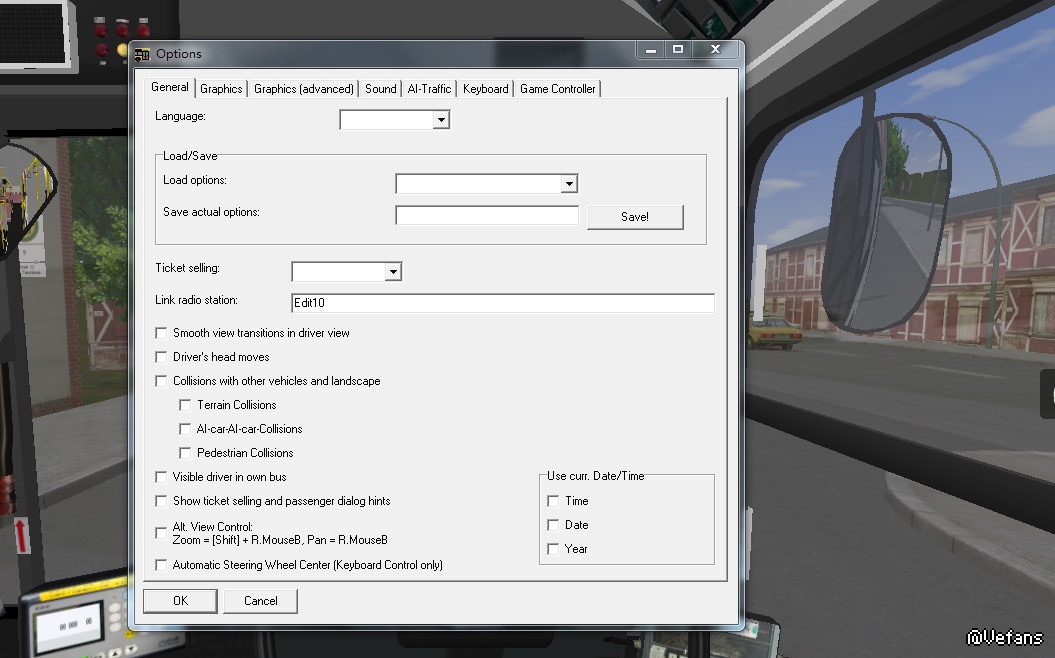
Task: Open the Game Controller tab
Action: (557, 89)
